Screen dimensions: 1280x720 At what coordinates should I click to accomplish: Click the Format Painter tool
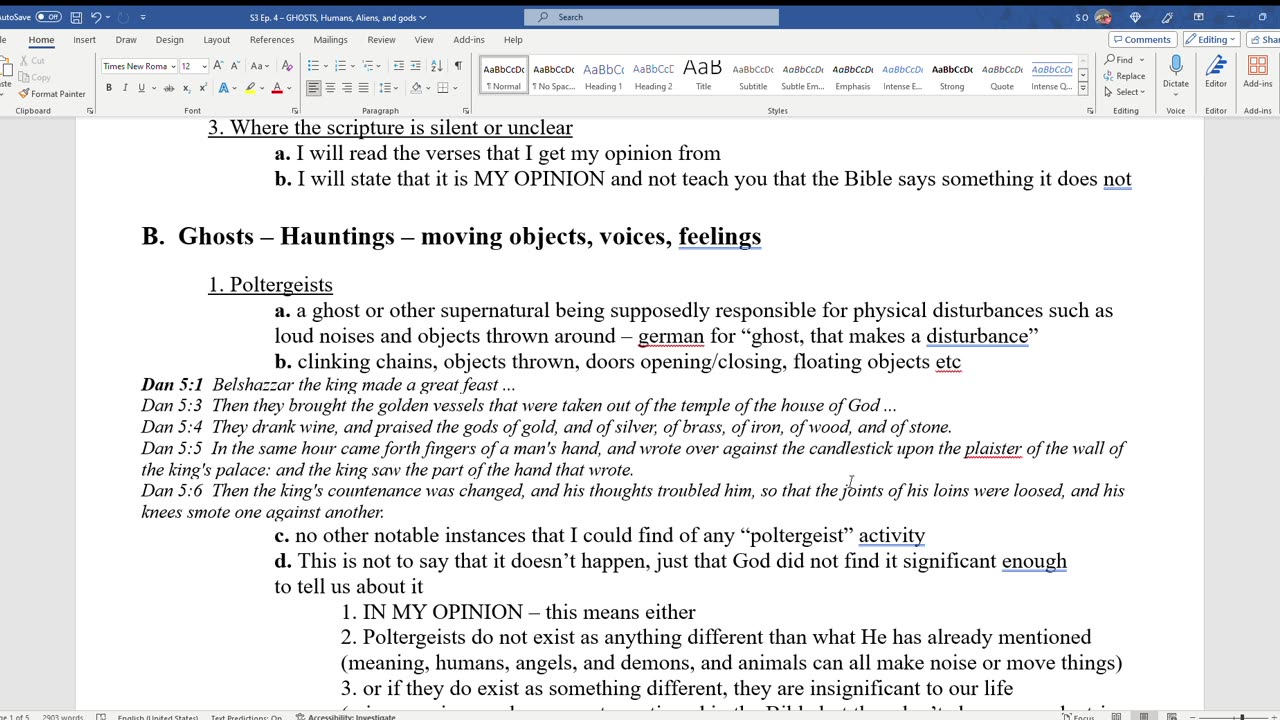pos(52,94)
